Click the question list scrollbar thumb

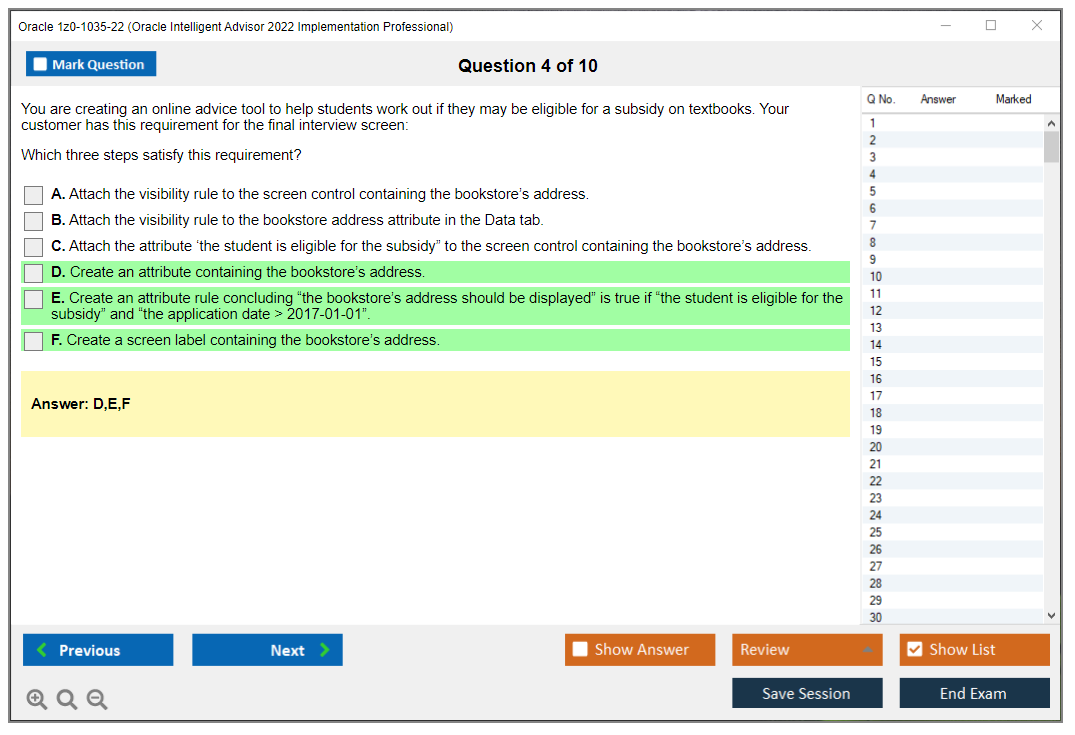coord(1052,145)
